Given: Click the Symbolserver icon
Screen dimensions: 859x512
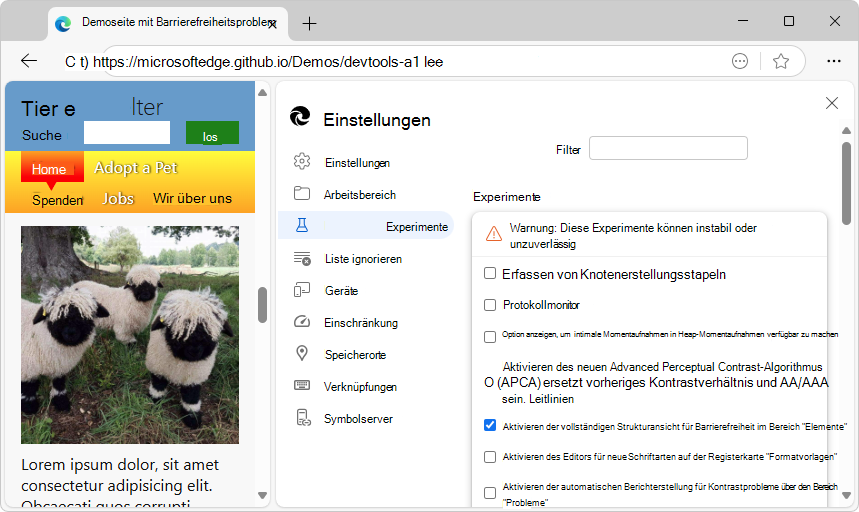Looking at the screenshot, I should tap(302, 418).
